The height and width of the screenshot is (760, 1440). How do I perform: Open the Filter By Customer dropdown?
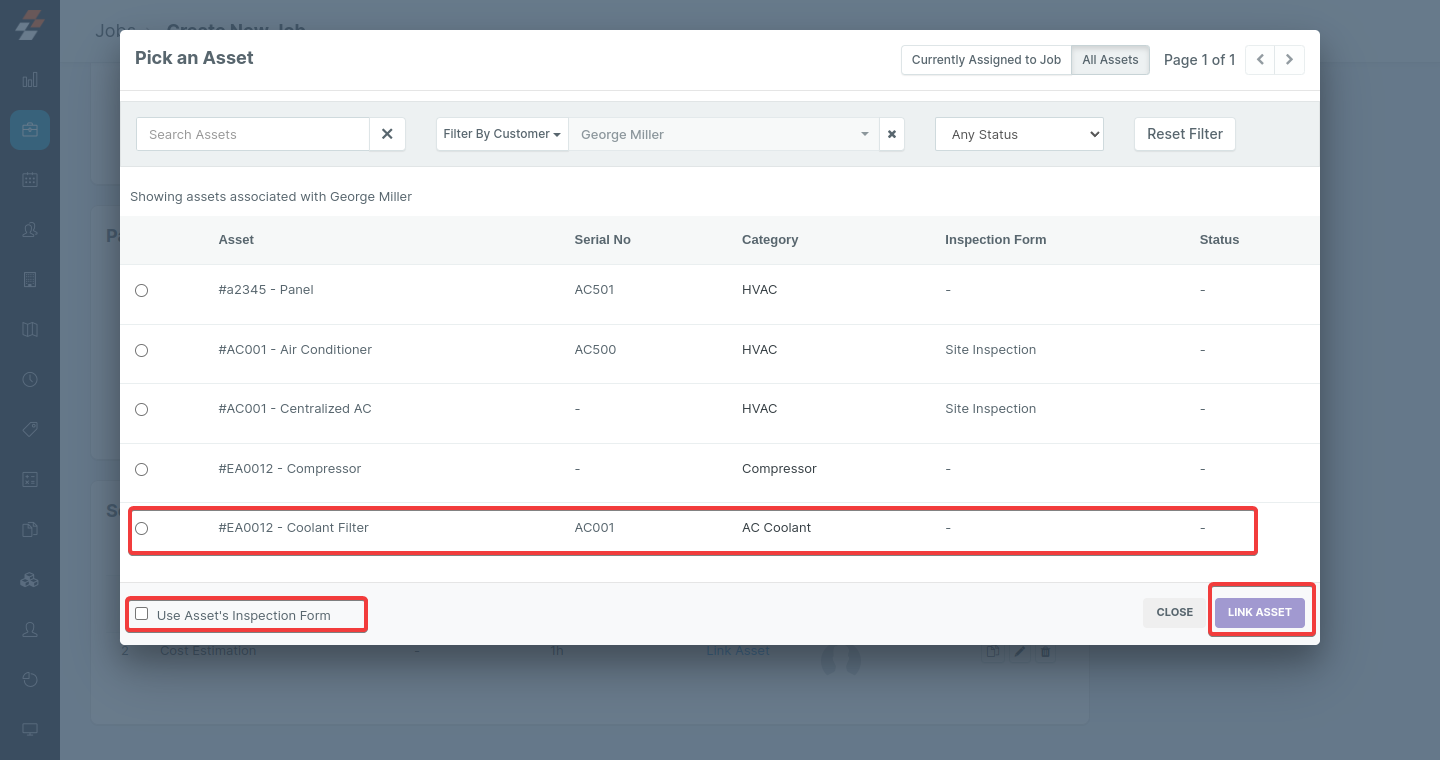pos(501,134)
